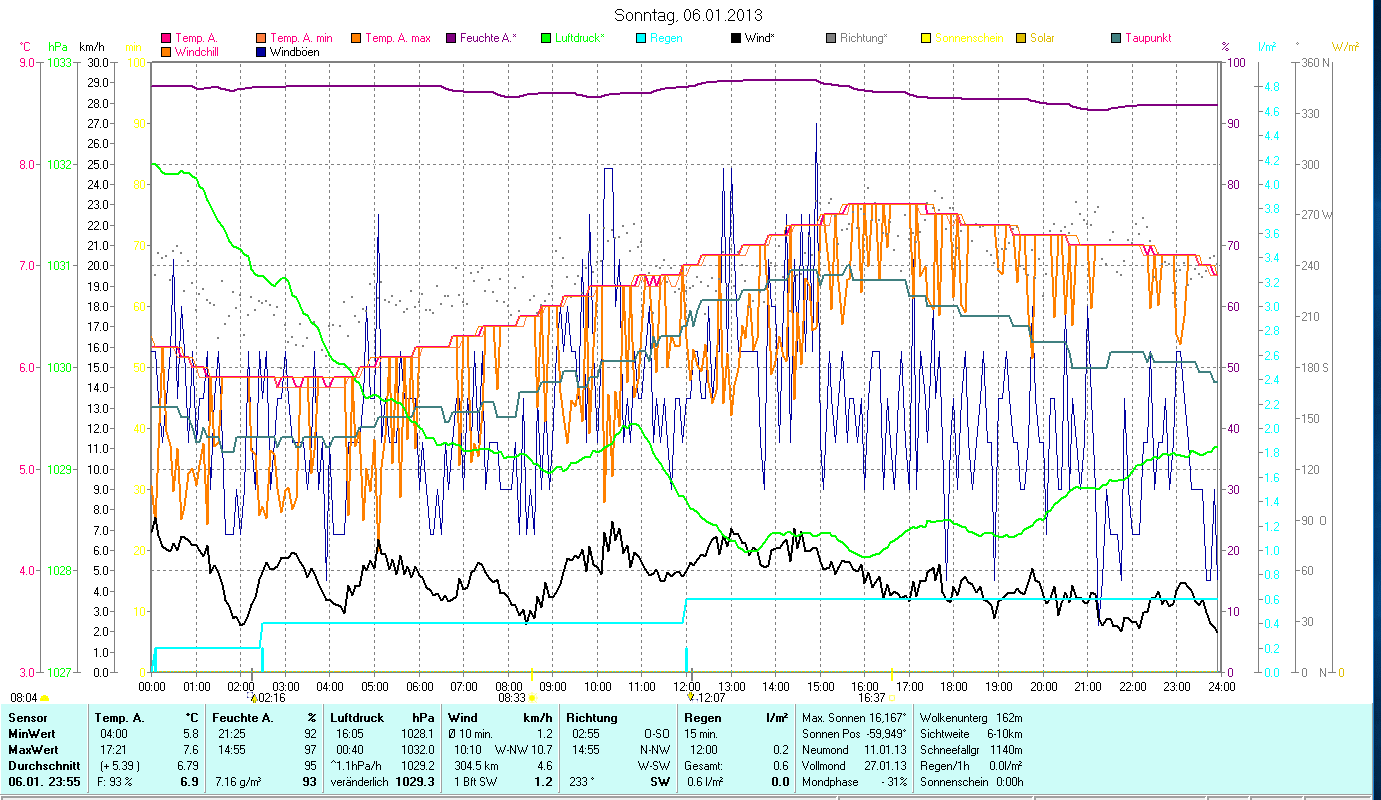Click the cyan Regen legend swatch
Image resolution: width=1381 pixels, height=800 pixels.
642,38
